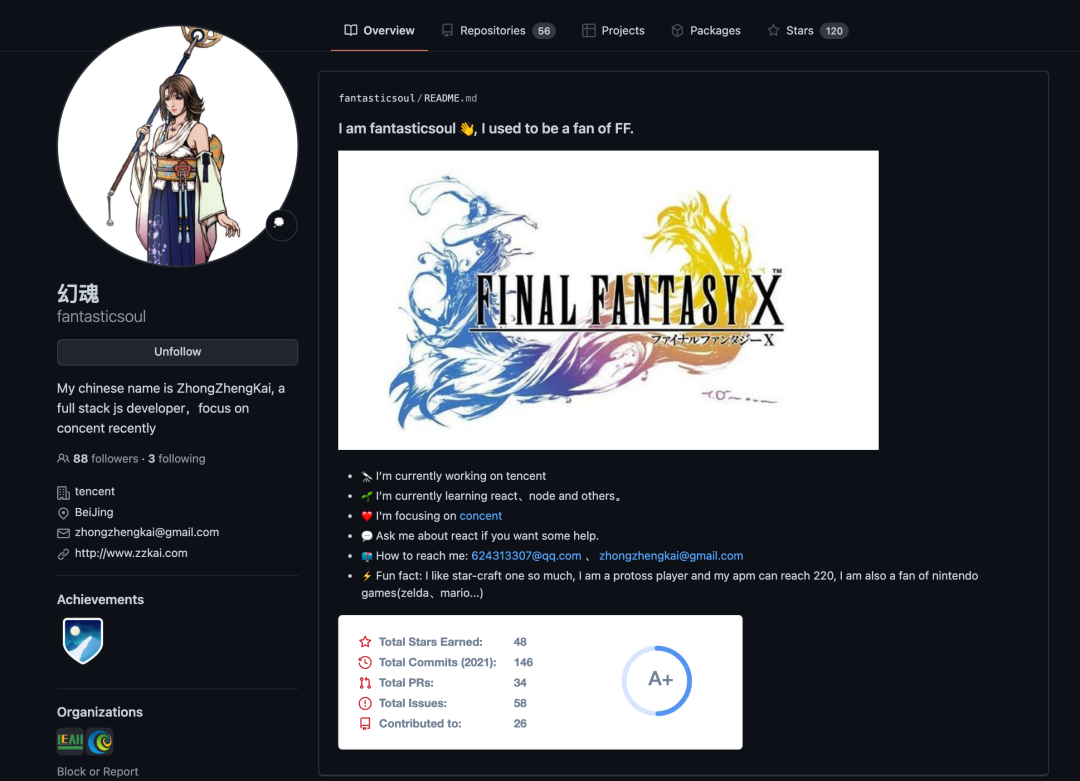This screenshot has height=781, width=1080.
Task: Click the telescope emoji at working on tencent
Action: point(367,477)
